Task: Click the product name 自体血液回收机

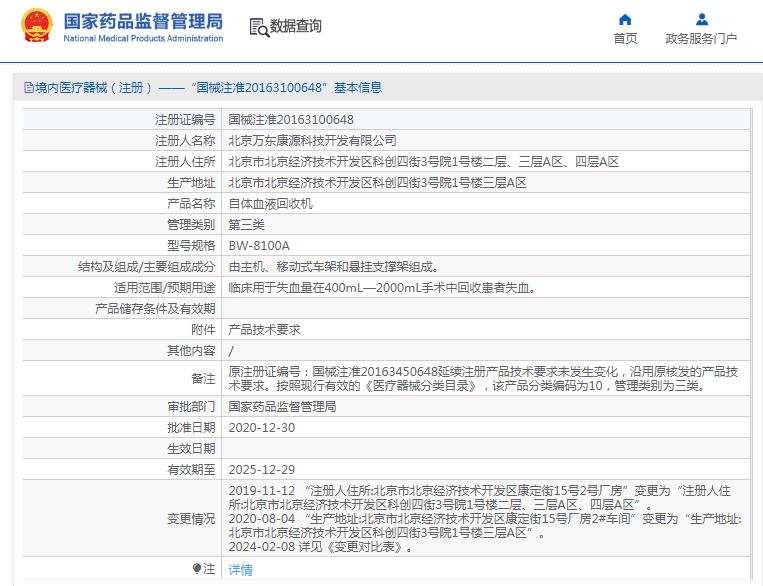Action: coord(270,203)
